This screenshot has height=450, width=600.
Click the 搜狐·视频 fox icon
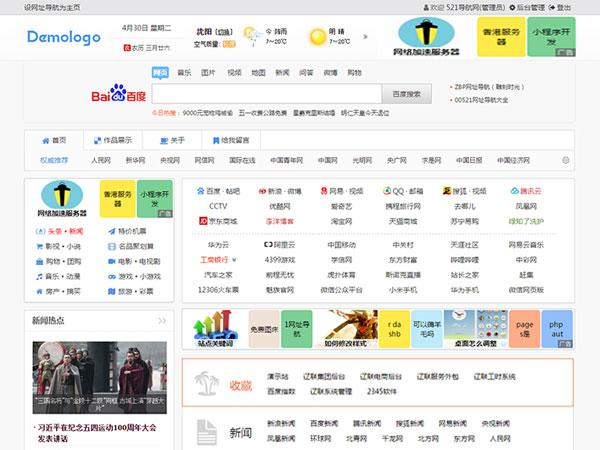coord(447,191)
